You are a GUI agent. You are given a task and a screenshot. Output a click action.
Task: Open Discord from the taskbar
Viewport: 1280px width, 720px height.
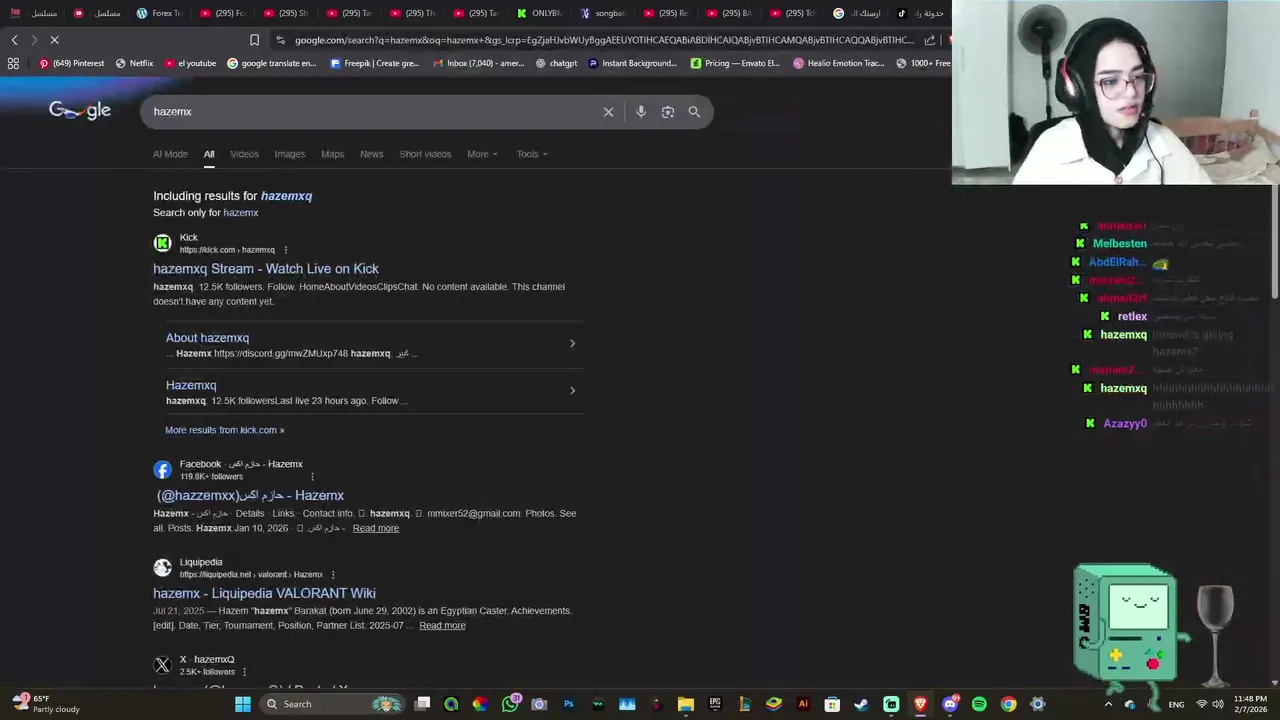click(x=950, y=704)
